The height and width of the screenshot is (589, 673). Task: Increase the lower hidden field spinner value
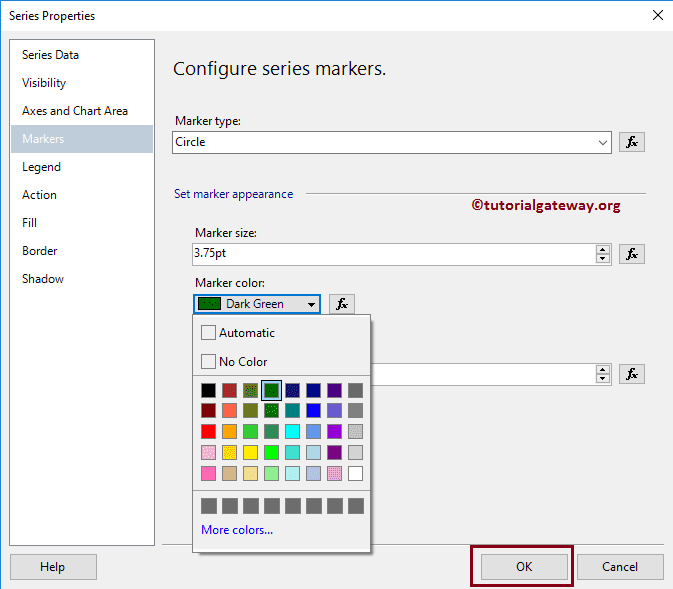tap(603, 369)
